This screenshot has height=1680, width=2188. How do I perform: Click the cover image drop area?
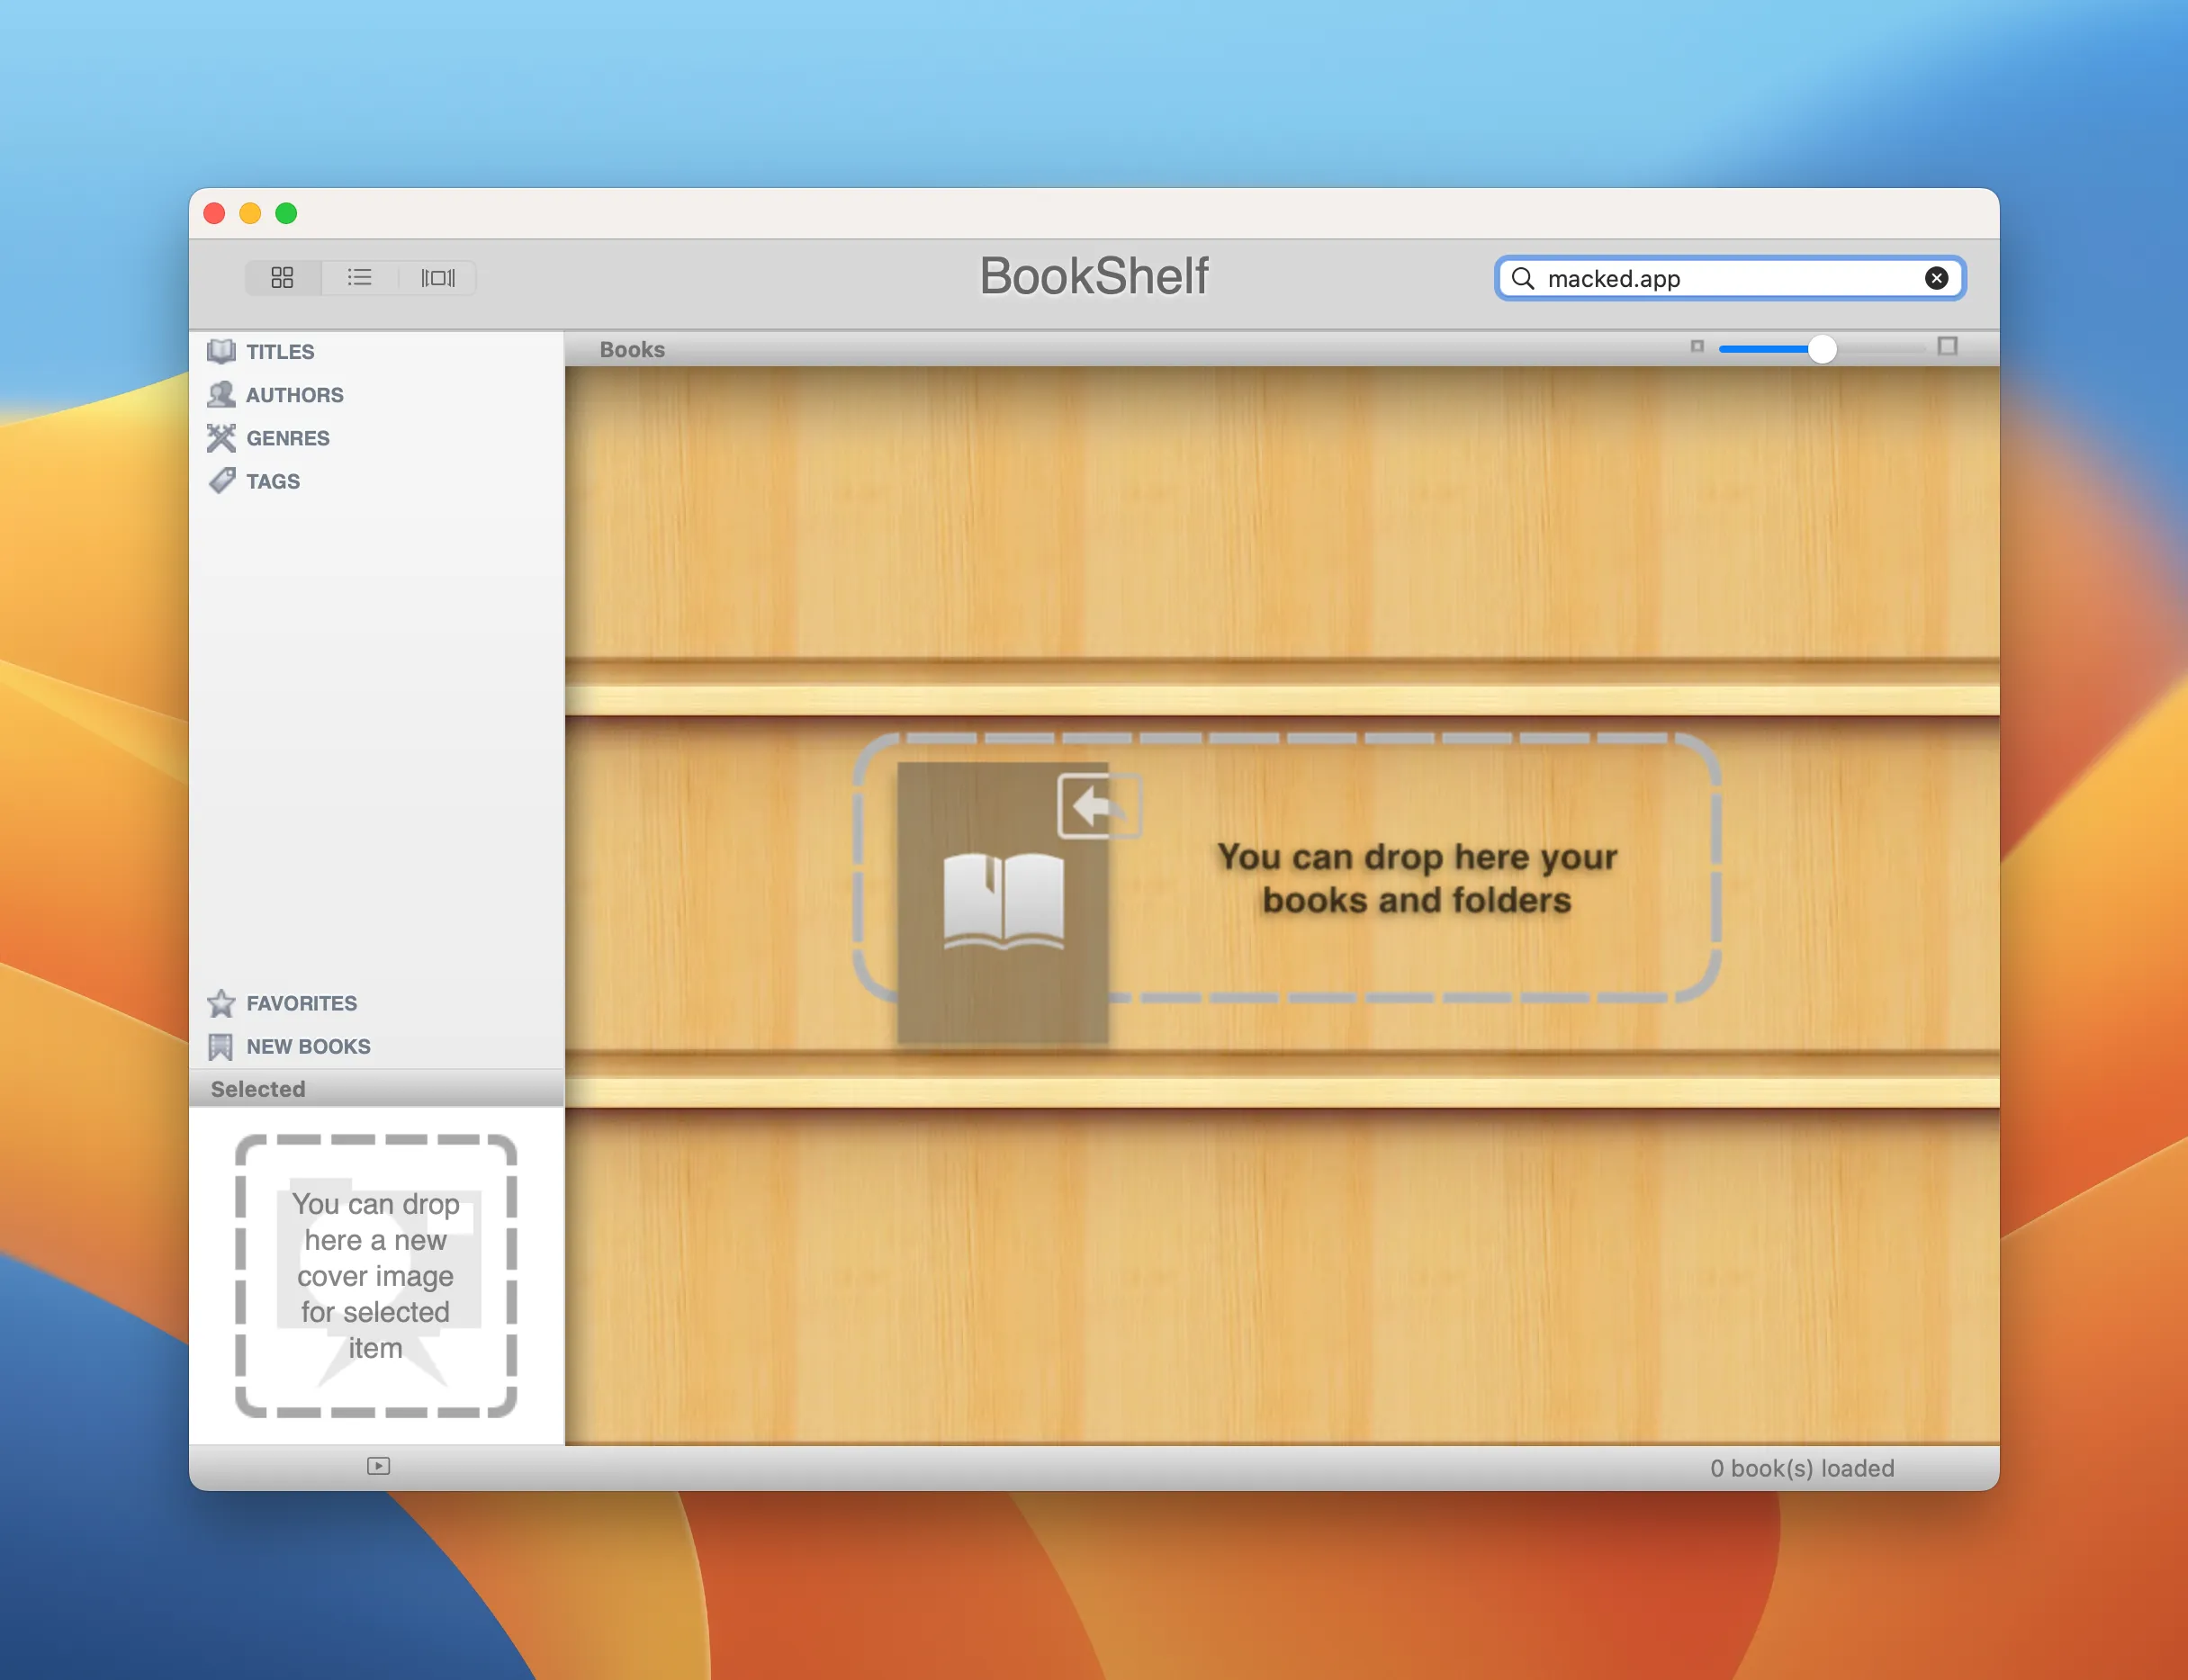click(376, 1275)
